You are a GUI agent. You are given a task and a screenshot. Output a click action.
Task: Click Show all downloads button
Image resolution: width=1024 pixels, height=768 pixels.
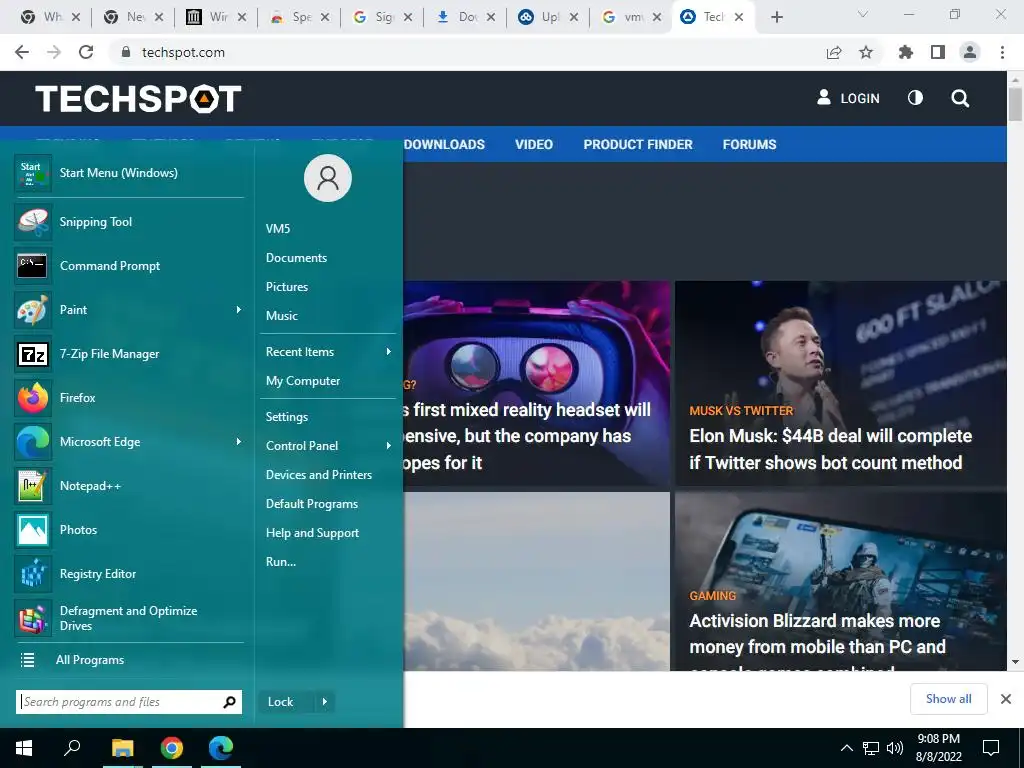[x=948, y=699]
